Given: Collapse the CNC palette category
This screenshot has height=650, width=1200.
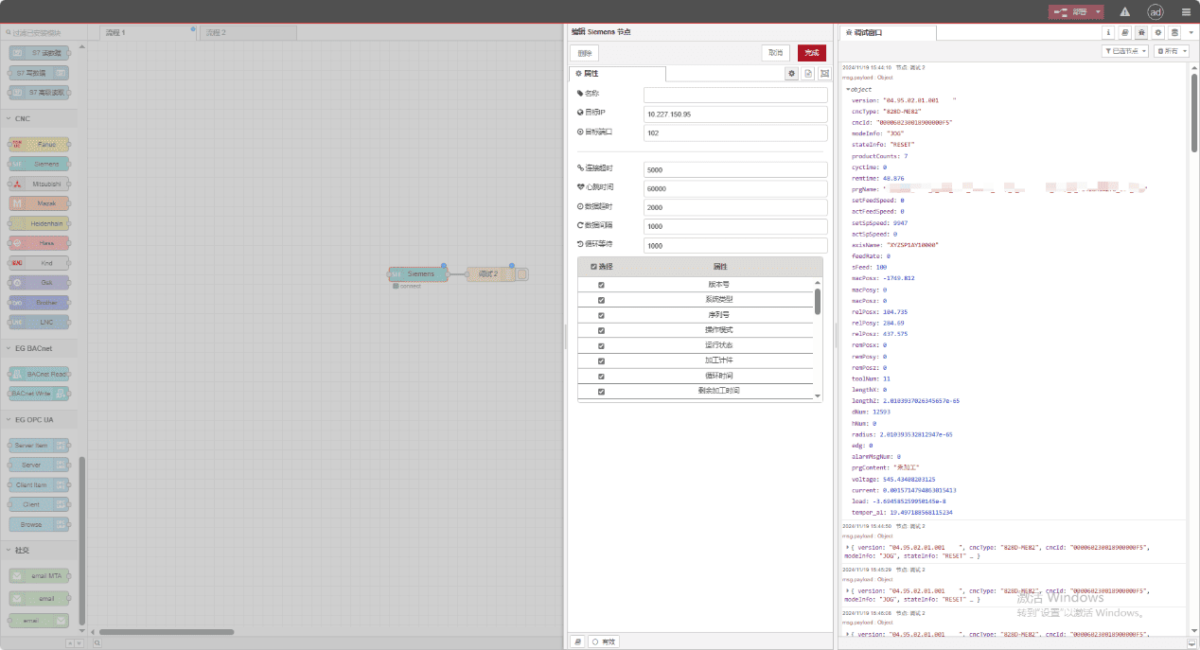Looking at the screenshot, I should coord(40,119).
